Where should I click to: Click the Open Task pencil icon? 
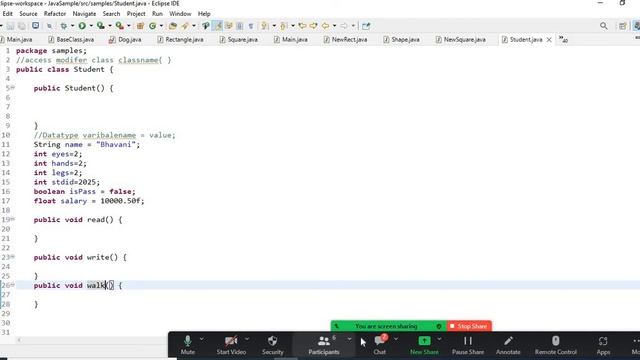[185, 26]
